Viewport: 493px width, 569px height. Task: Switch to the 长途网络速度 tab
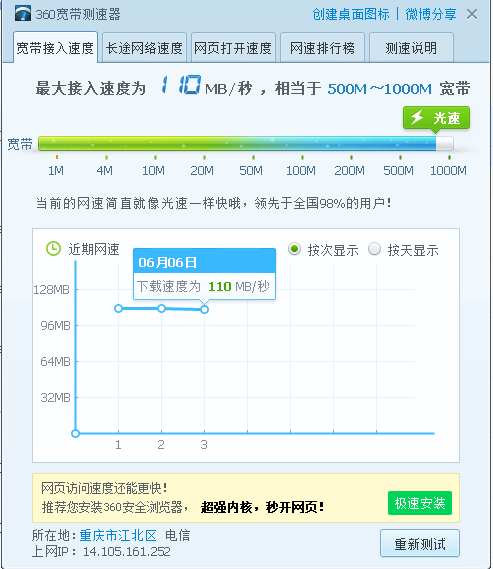click(144, 48)
